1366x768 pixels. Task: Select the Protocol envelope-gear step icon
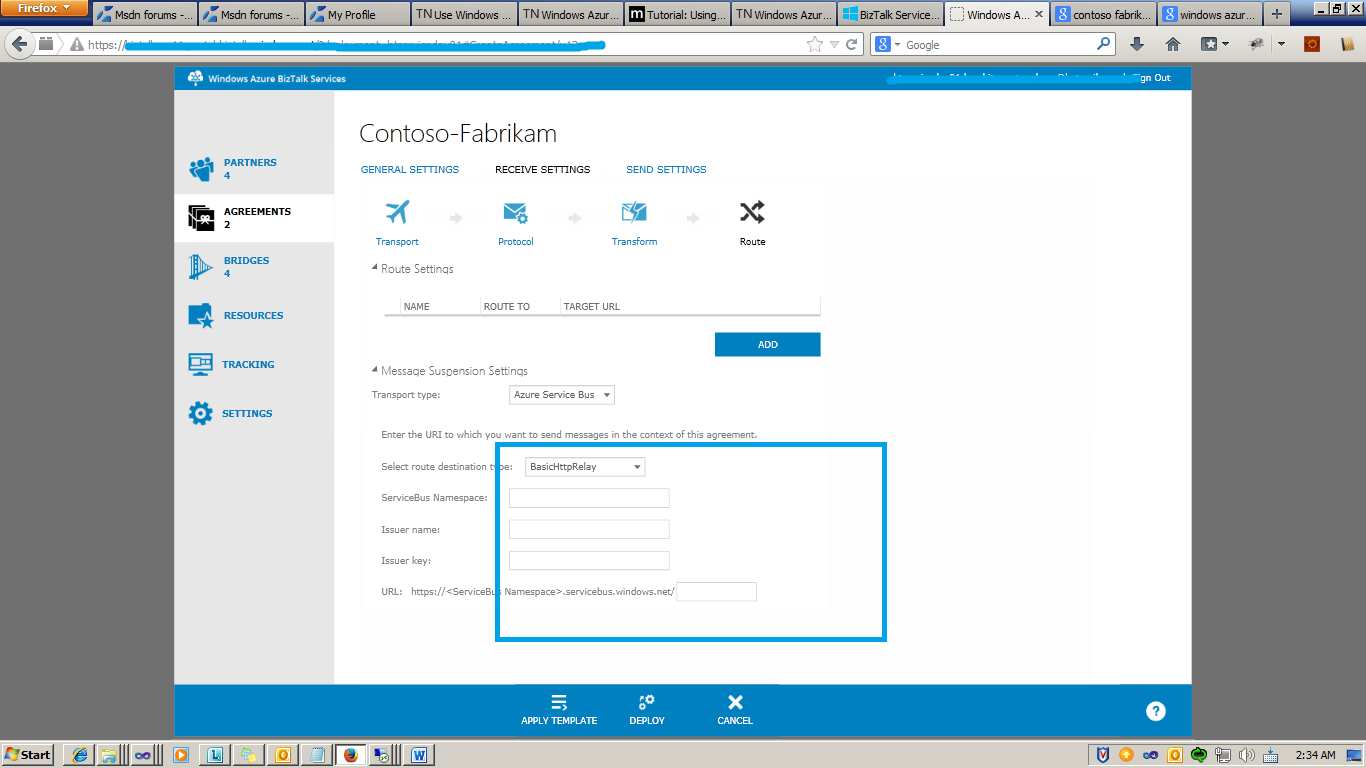516,212
